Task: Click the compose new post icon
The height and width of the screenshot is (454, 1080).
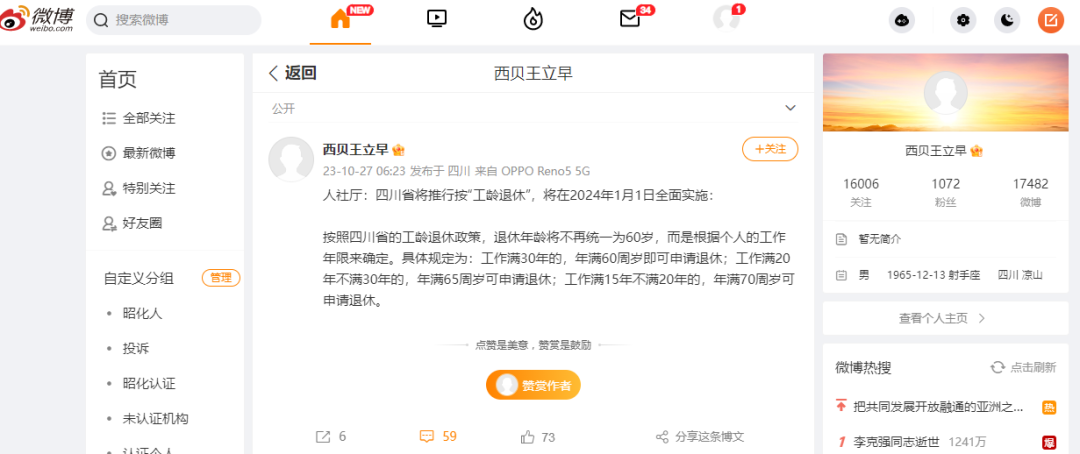Action: 1050,21
